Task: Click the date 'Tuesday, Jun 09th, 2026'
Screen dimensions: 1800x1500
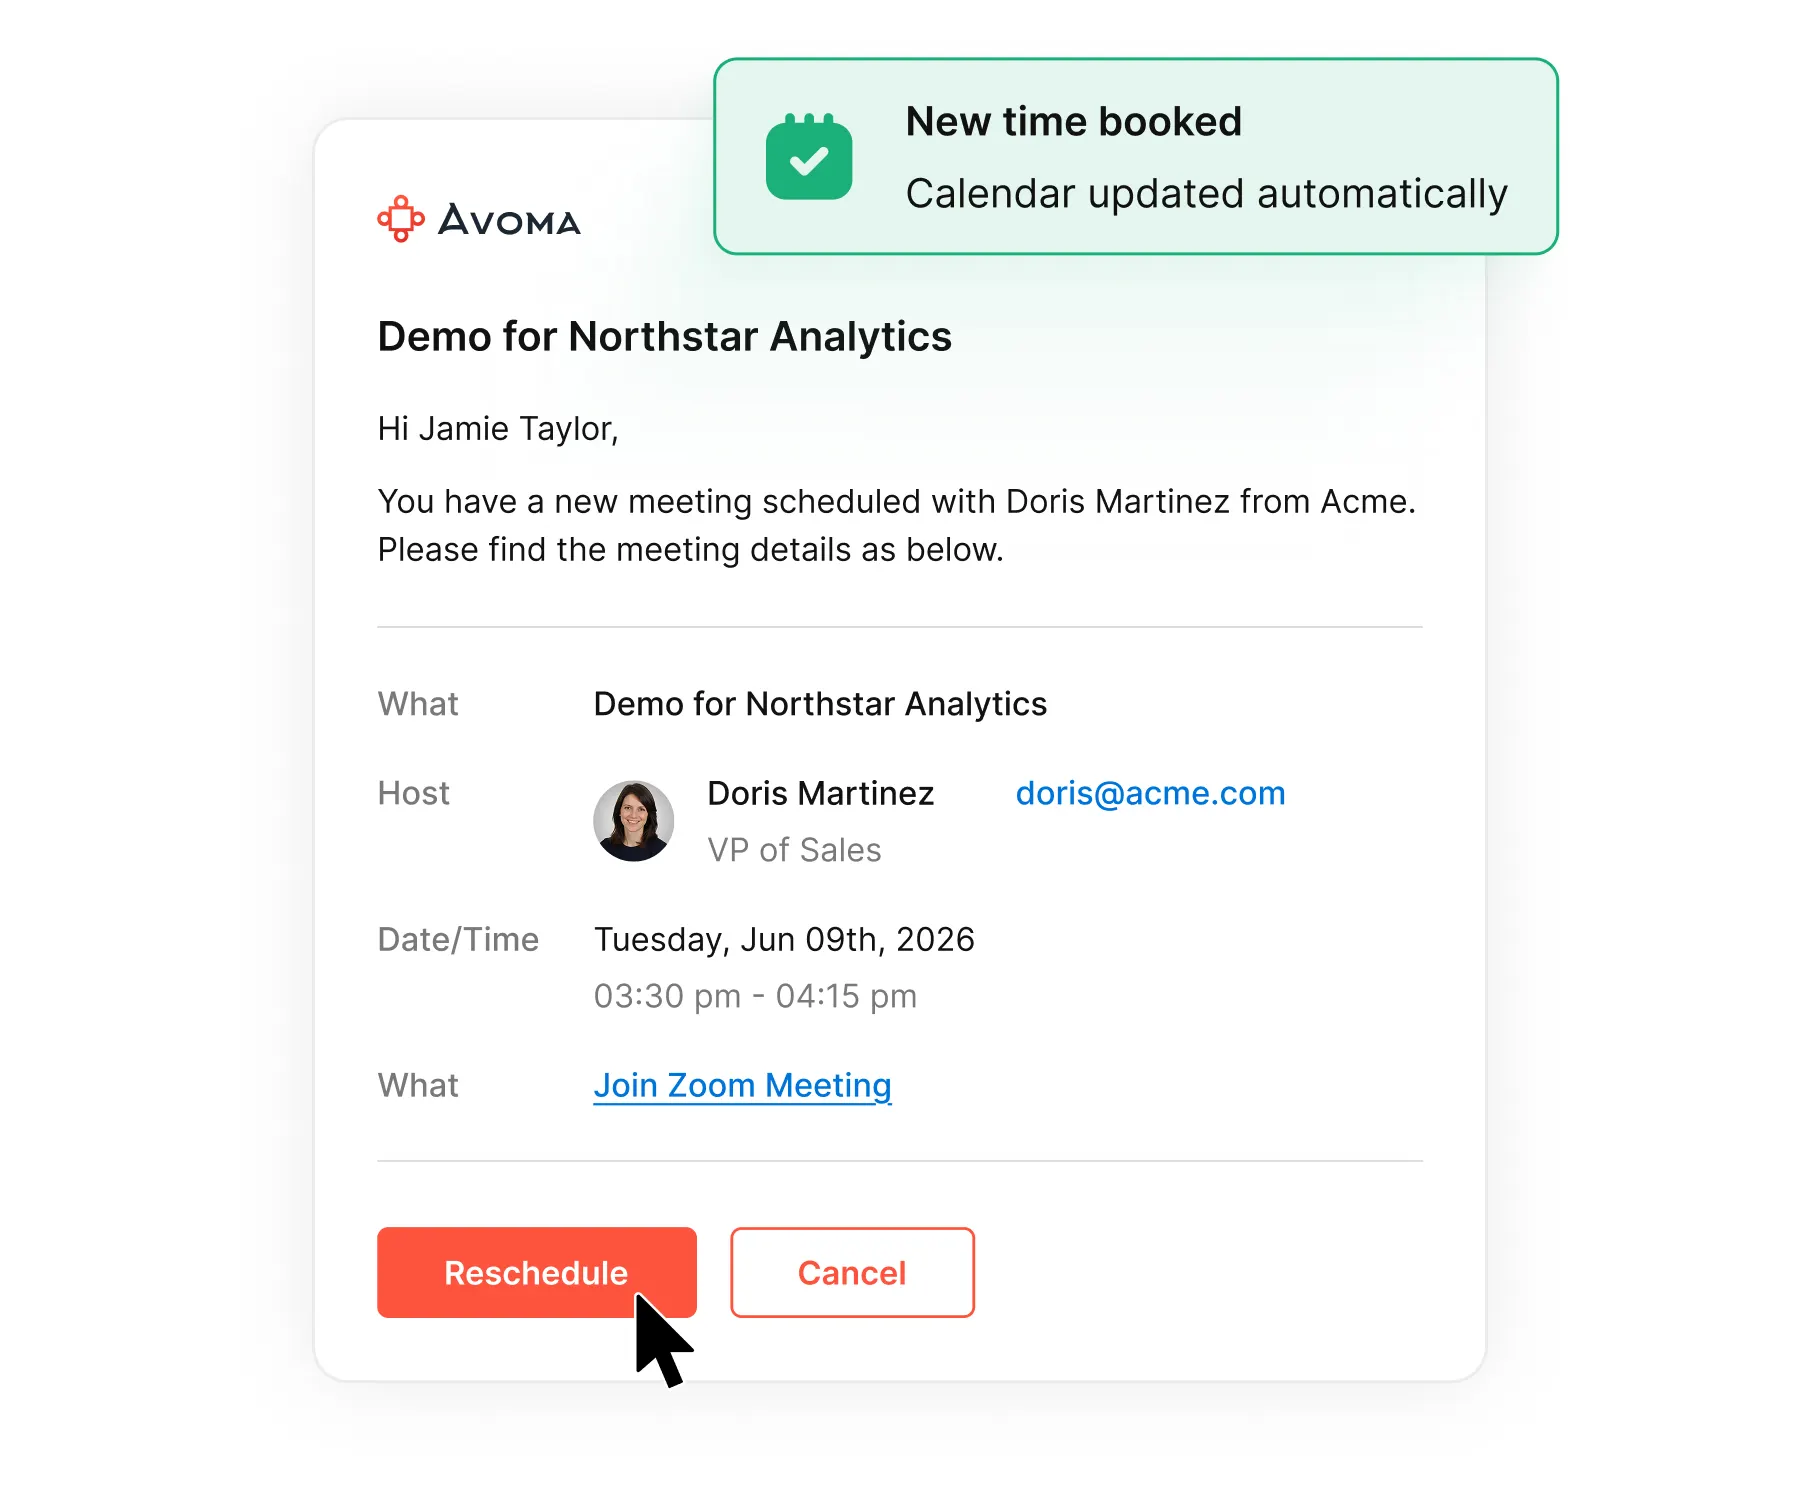Action: (x=784, y=940)
